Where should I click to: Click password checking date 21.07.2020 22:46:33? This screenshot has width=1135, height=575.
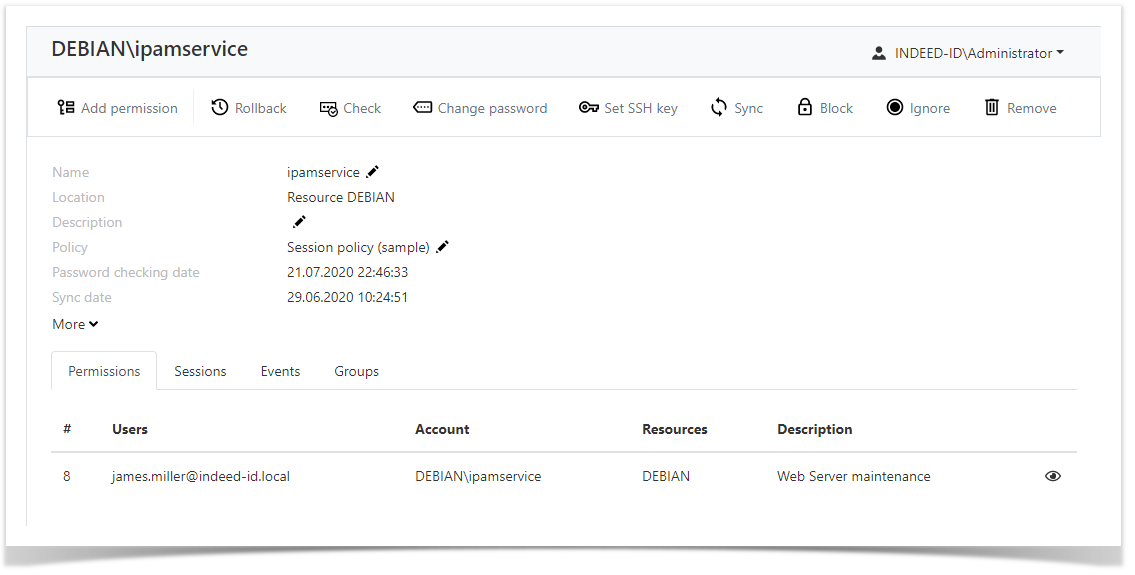pyautogui.click(x=347, y=272)
